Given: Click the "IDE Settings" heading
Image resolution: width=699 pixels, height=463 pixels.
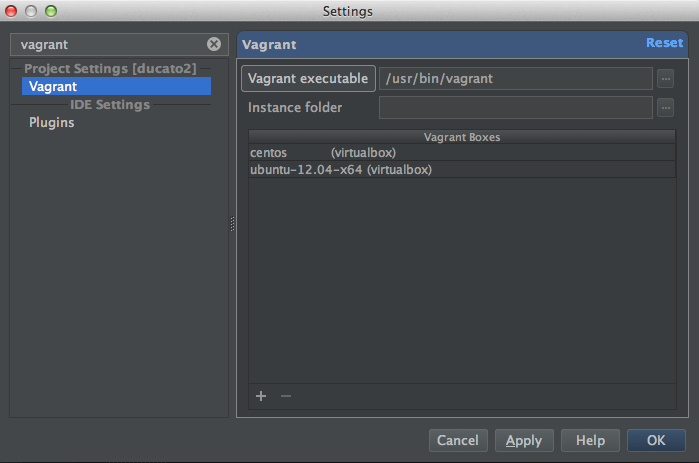Looking at the screenshot, I should 110,105.
